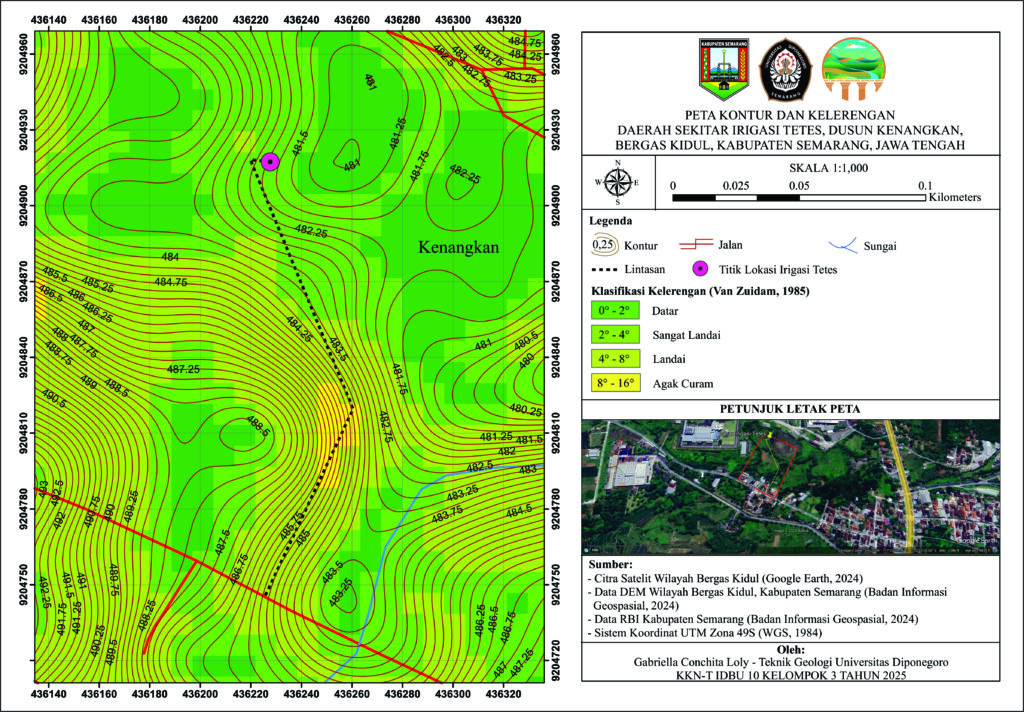Click the "Sangat Landai" legend label

686,336
